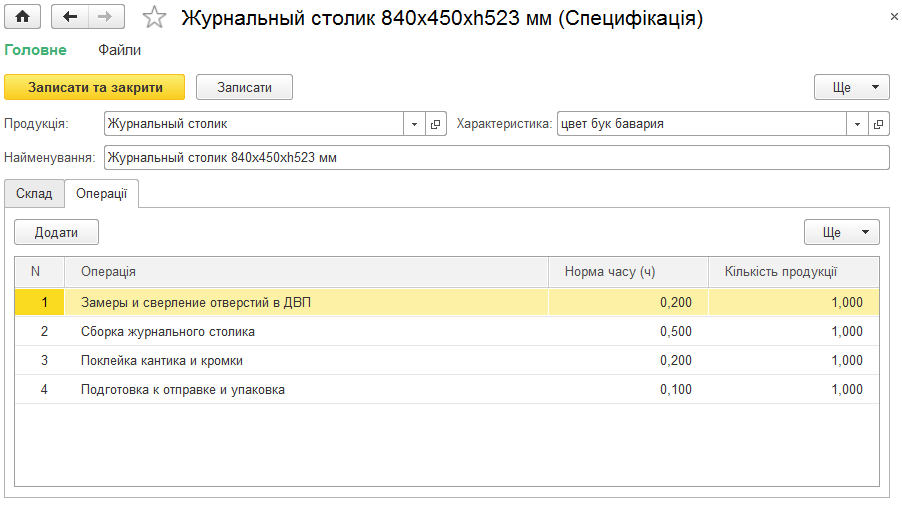Click into the Продукція field

tap(254, 124)
